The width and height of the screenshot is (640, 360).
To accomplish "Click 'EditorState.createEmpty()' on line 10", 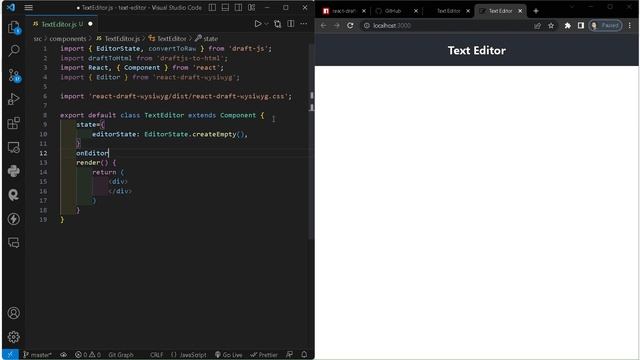I will click(x=194, y=134).
